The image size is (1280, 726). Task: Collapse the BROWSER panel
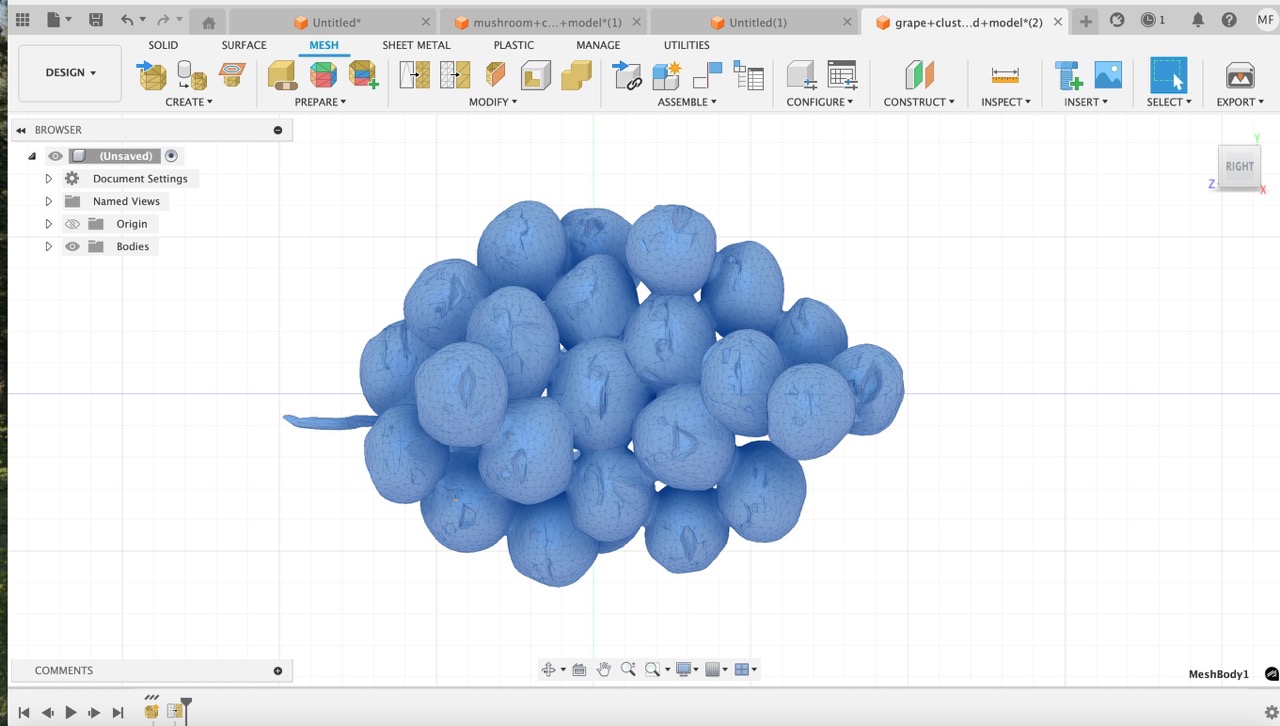(21, 129)
